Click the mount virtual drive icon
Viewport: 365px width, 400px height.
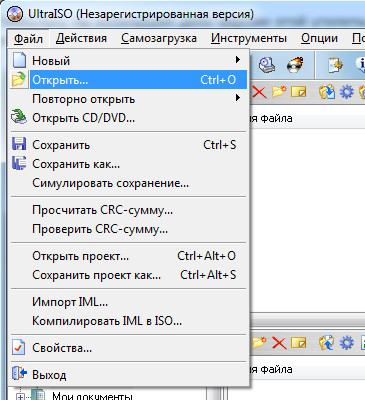(267, 65)
